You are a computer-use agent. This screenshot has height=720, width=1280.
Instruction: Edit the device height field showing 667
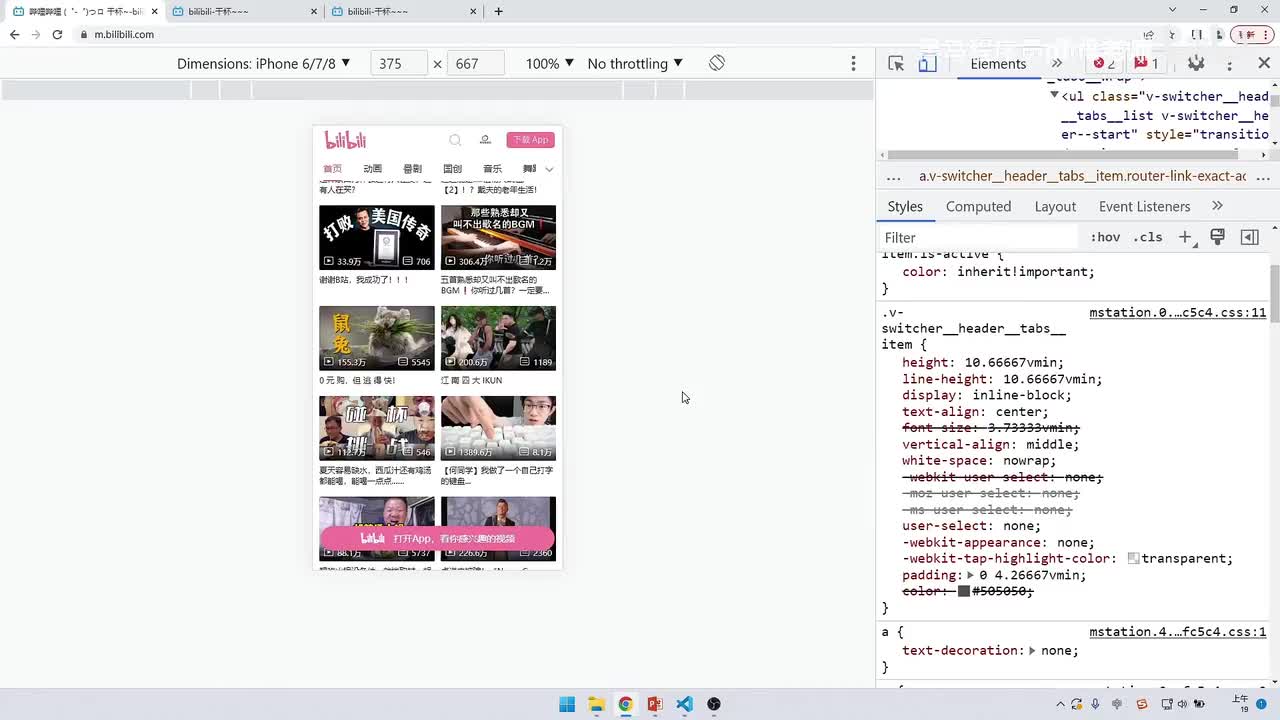(475, 63)
